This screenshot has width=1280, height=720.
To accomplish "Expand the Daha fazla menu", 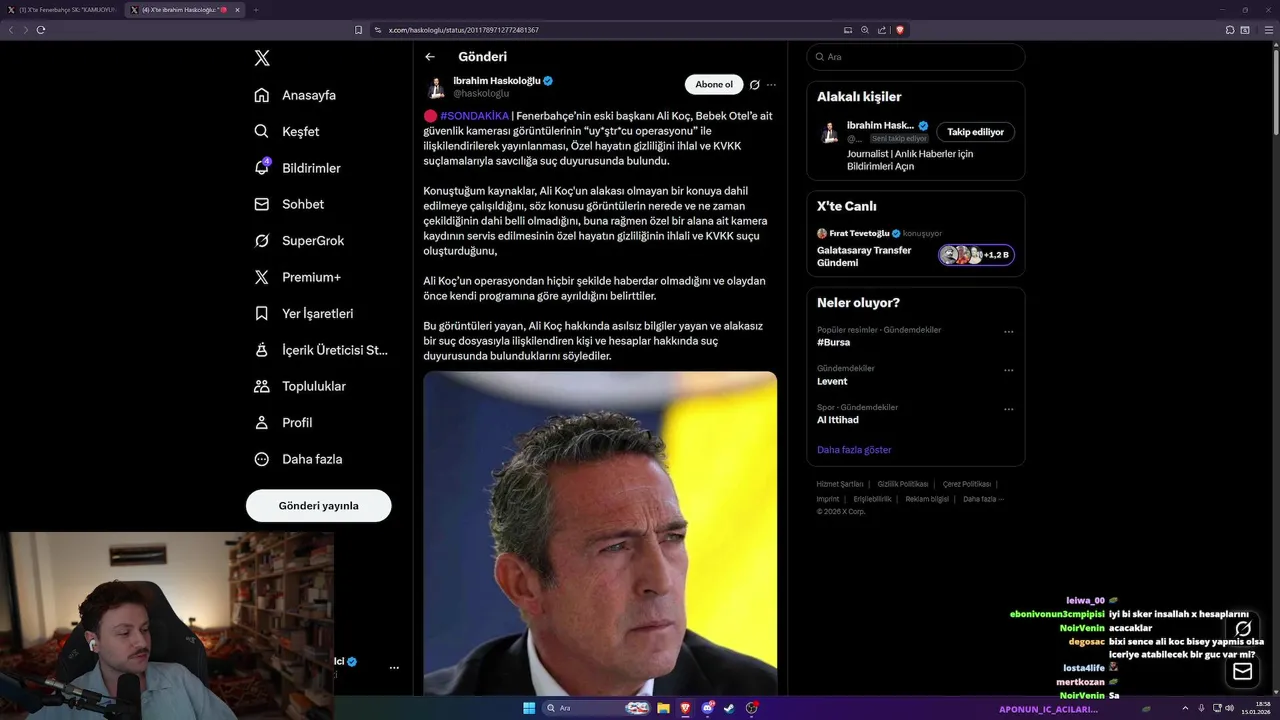I will (x=298, y=459).
